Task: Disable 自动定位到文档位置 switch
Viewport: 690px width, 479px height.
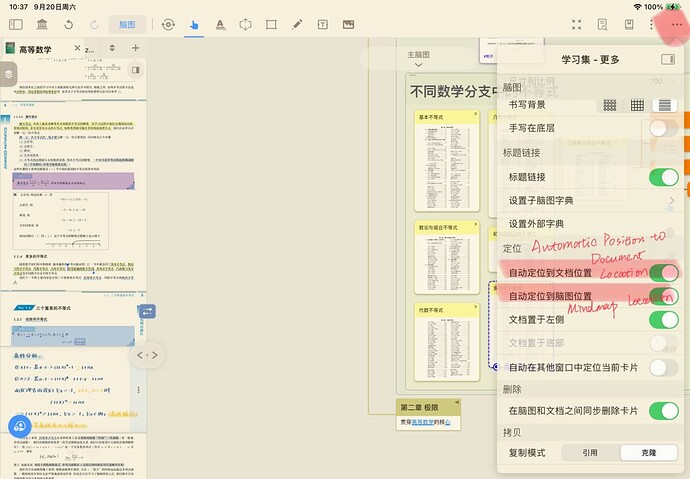Action: 664,273
